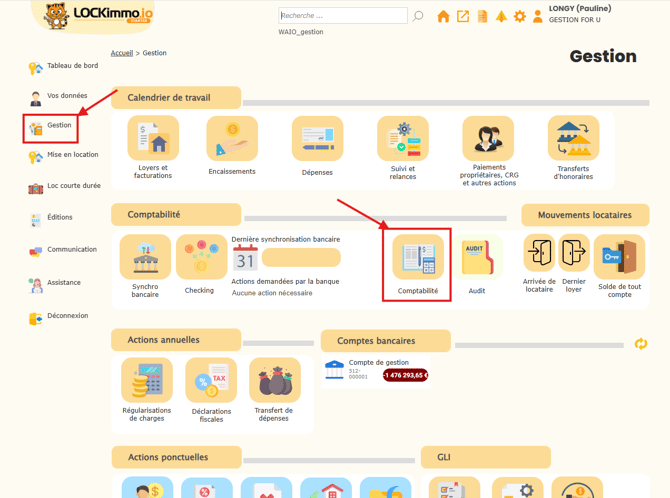Open Transferts d'honoraires
The width and height of the screenshot is (670, 498).
click(573, 139)
